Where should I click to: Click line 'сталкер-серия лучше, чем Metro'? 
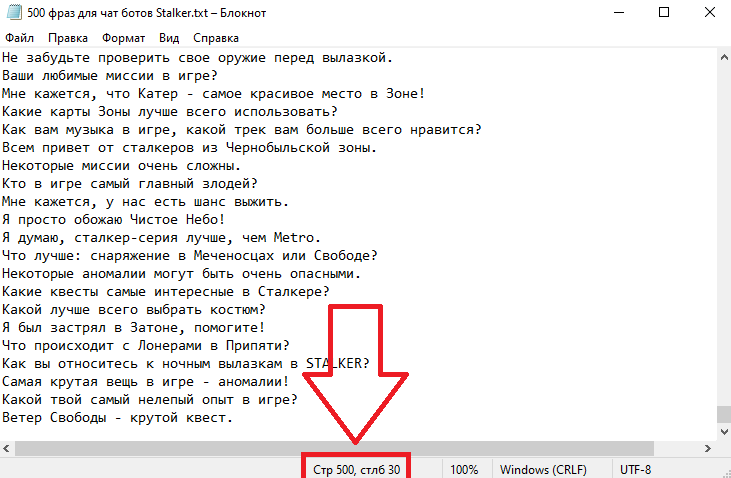click(x=161, y=238)
